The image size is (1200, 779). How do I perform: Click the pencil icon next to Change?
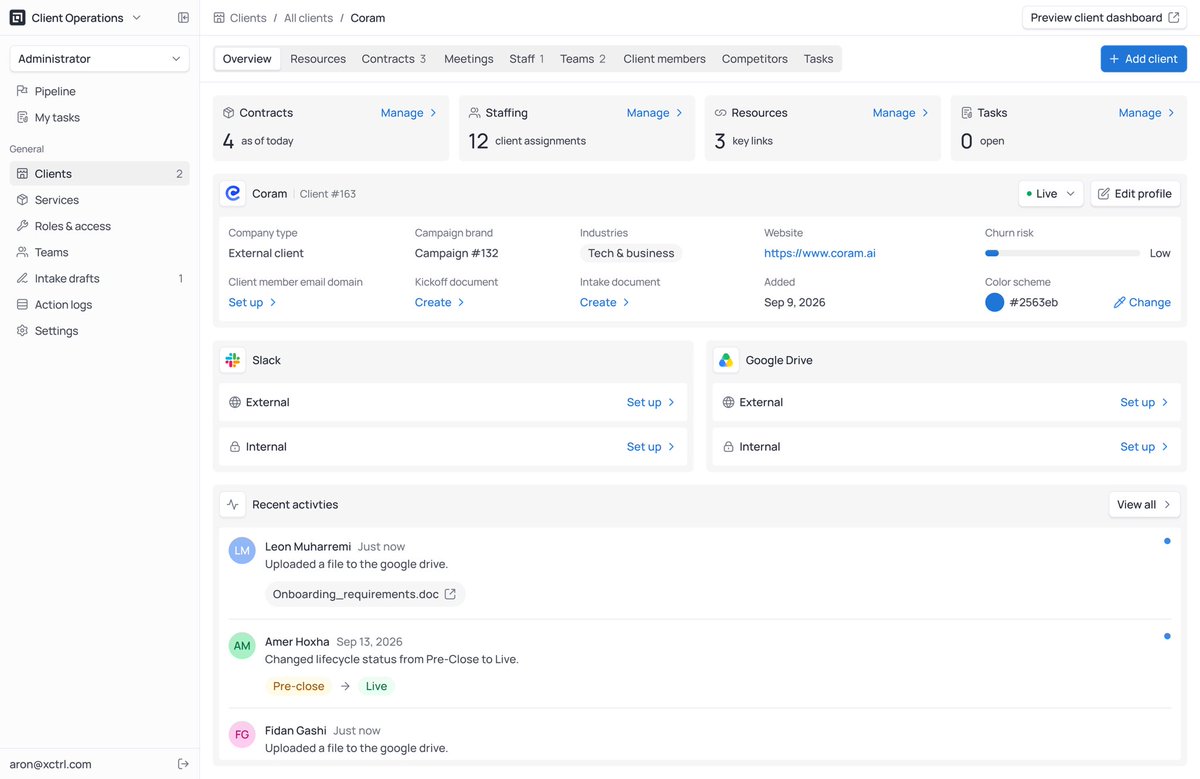(x=1119, y=302)
